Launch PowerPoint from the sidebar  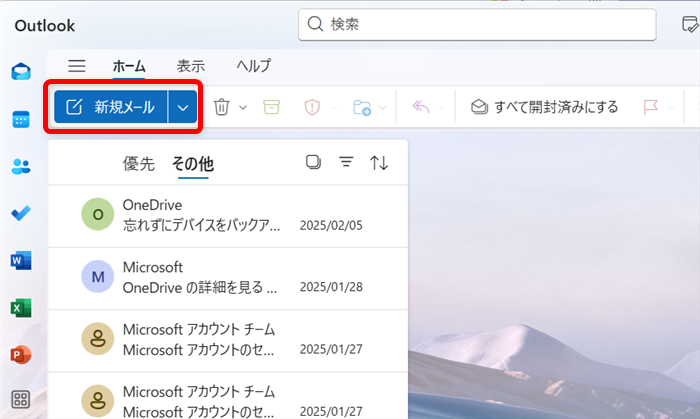tap(21, 355)
